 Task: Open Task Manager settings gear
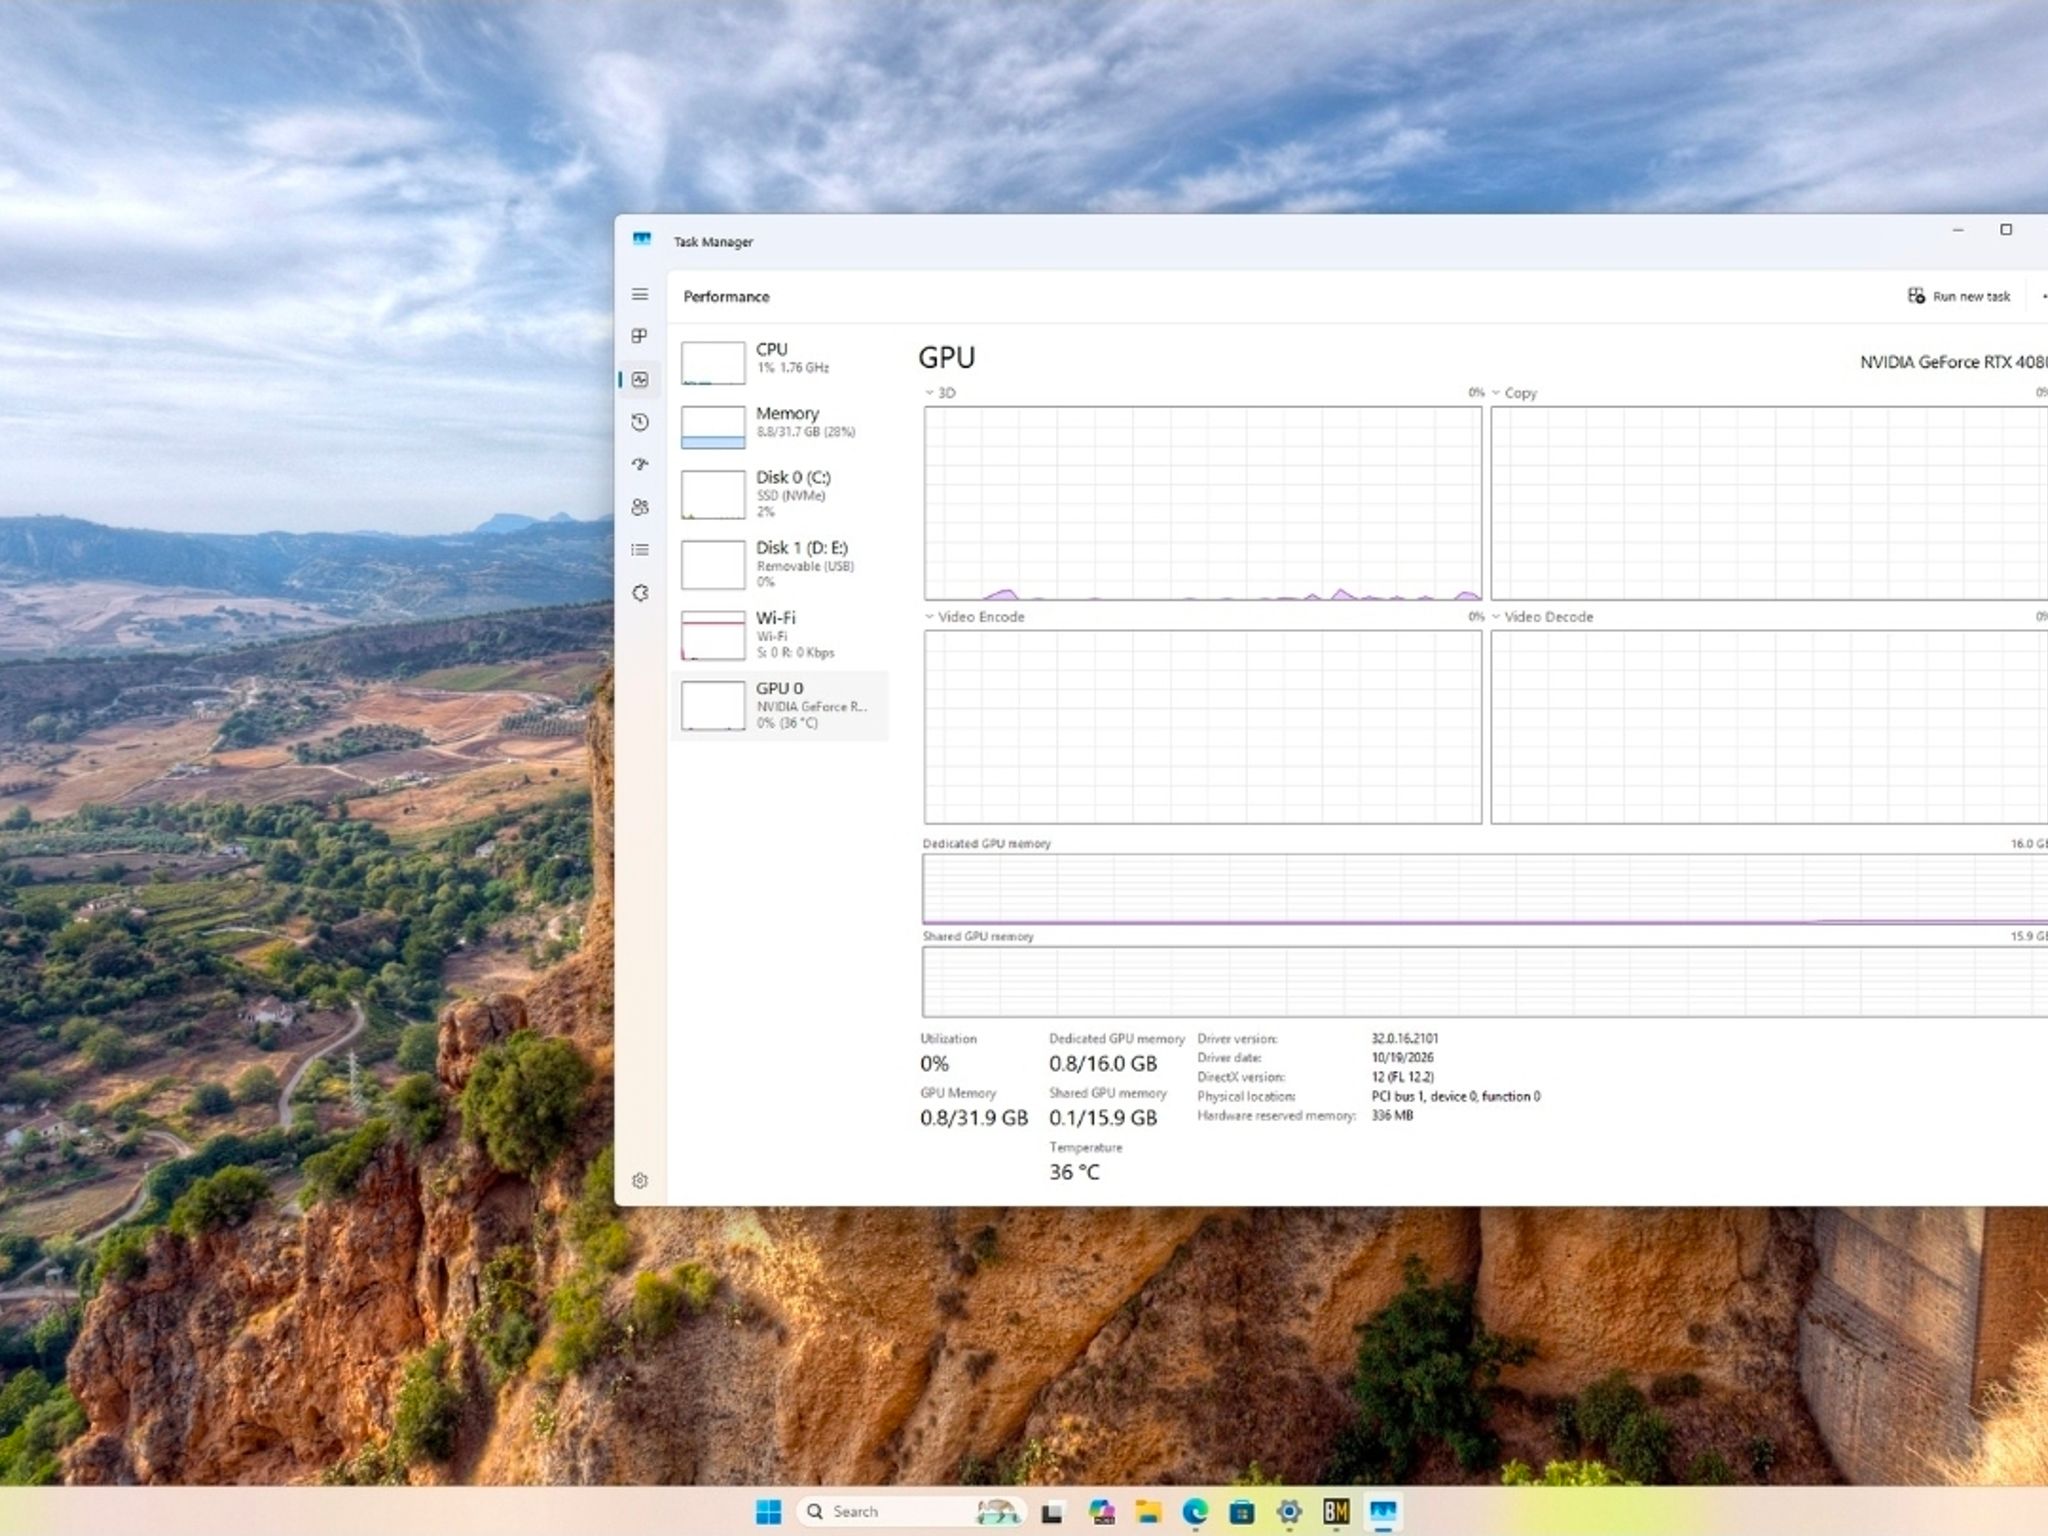(640, 1181)
